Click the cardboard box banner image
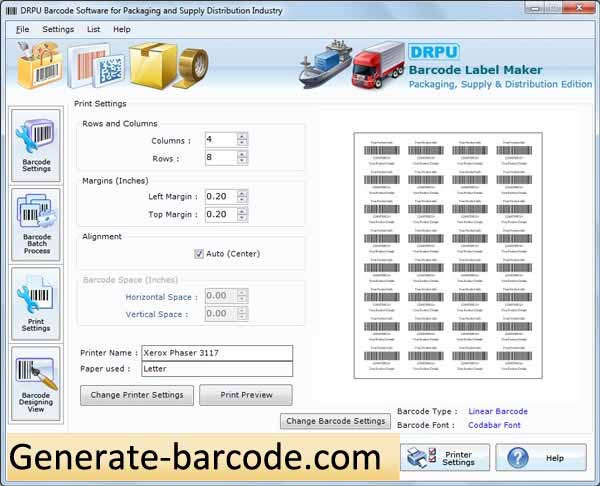 [154, 65]
